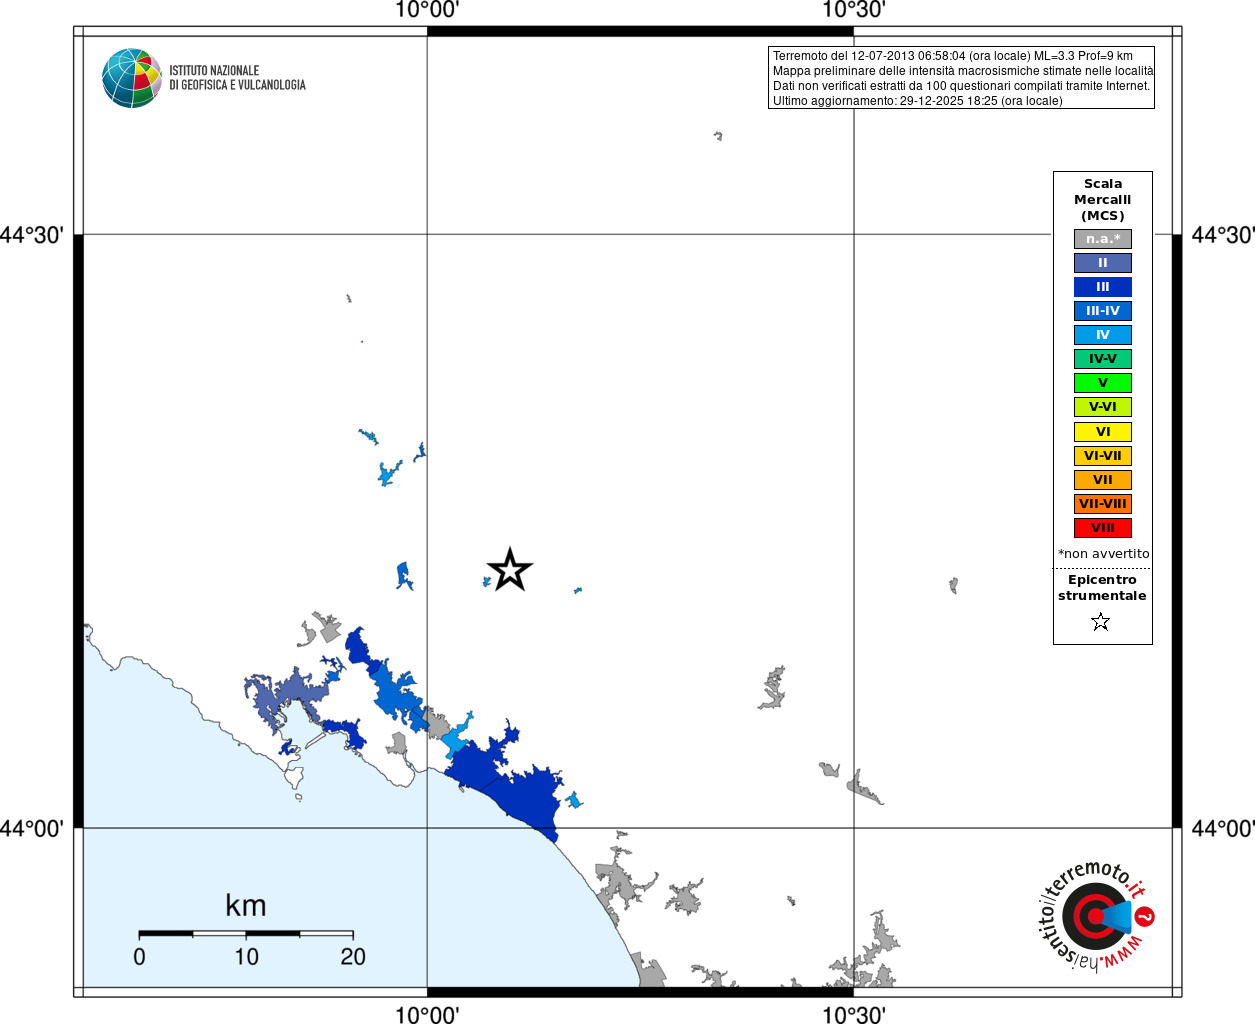Click the top 10°00' longitude label
Viewport: 1255px width, 1024px height.
(427, 11)
